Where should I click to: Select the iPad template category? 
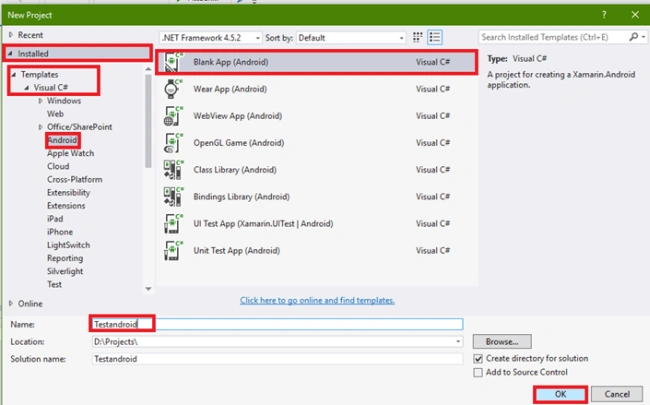pyautogui.click(x=55, y=219)
